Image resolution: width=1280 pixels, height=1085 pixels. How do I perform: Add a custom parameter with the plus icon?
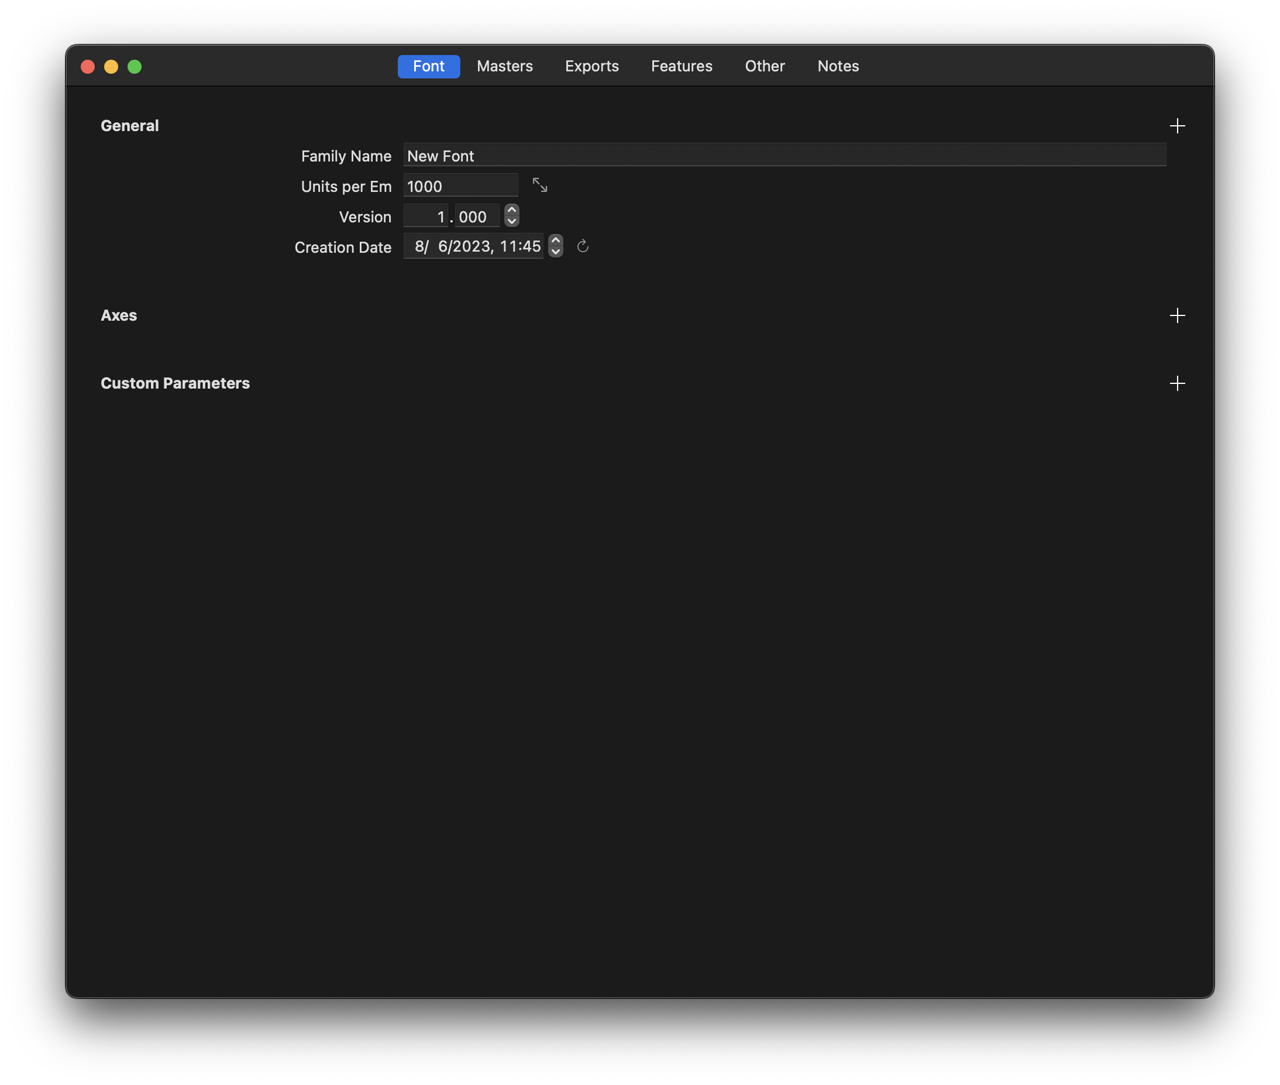click(1177, 383)
